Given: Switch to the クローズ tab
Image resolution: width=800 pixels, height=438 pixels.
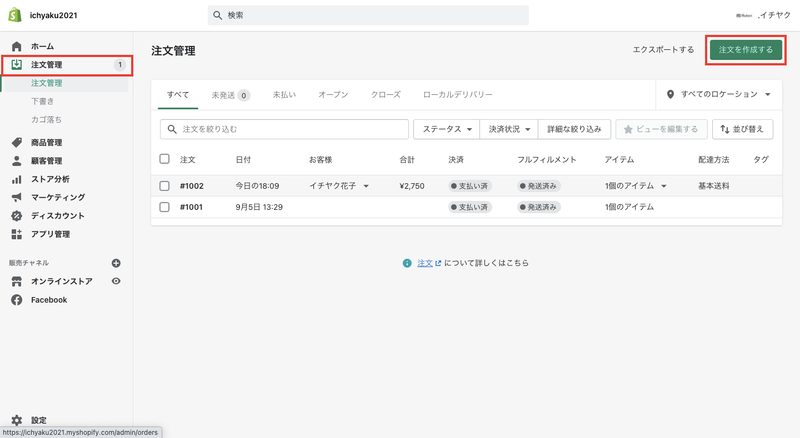Looking at the screenshot, I should pyautogui.click(x=386, y=94).
